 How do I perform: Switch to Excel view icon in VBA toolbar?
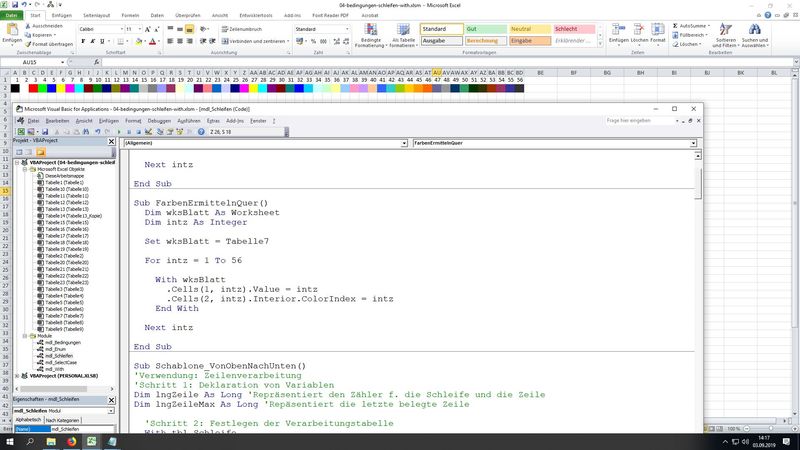tap(21, 132)
